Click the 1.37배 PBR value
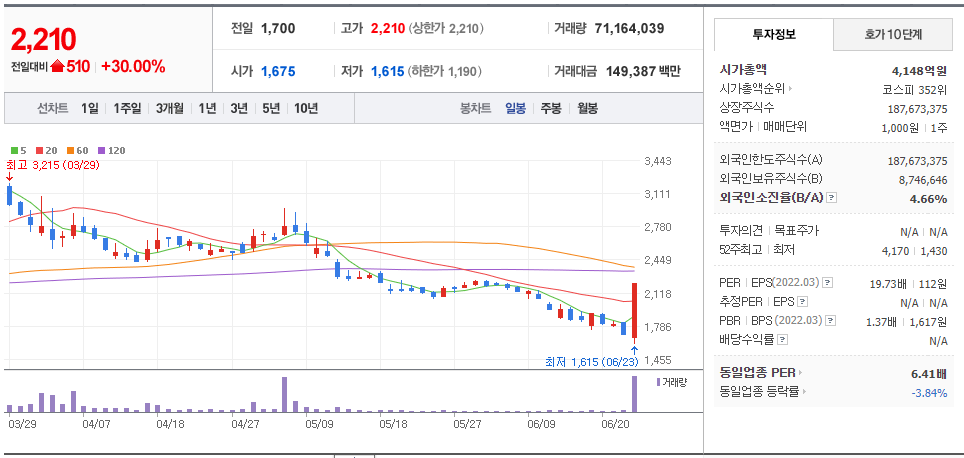 [883, 321]
